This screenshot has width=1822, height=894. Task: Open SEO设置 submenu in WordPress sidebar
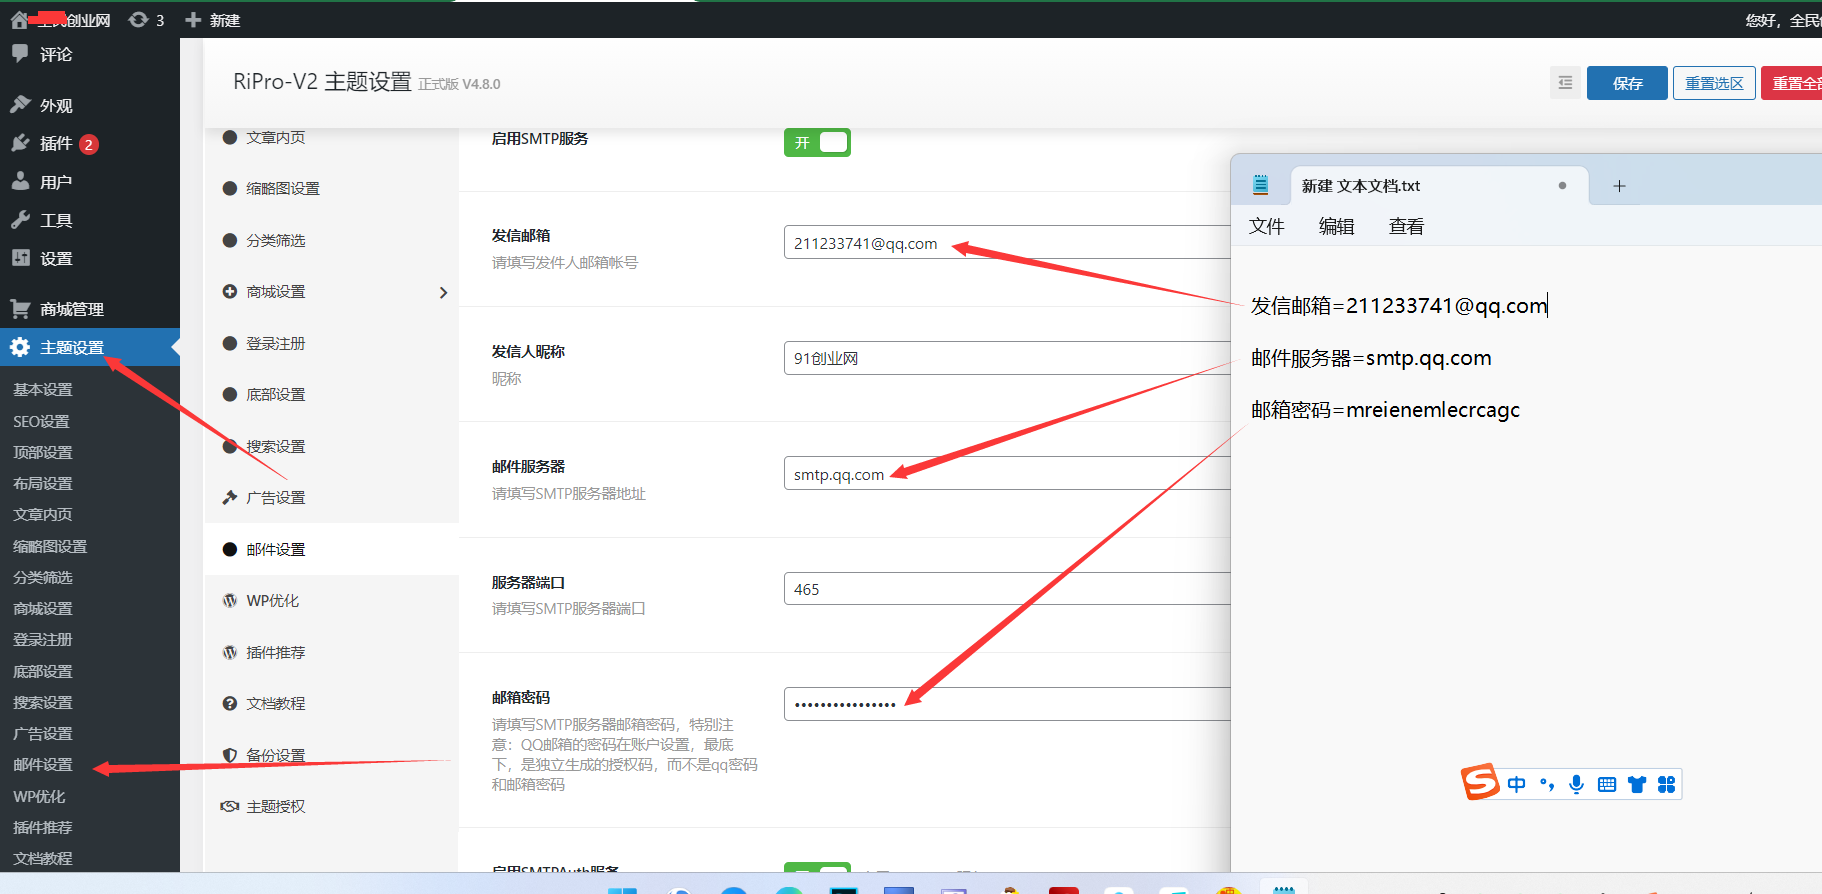tap(41, 421)
